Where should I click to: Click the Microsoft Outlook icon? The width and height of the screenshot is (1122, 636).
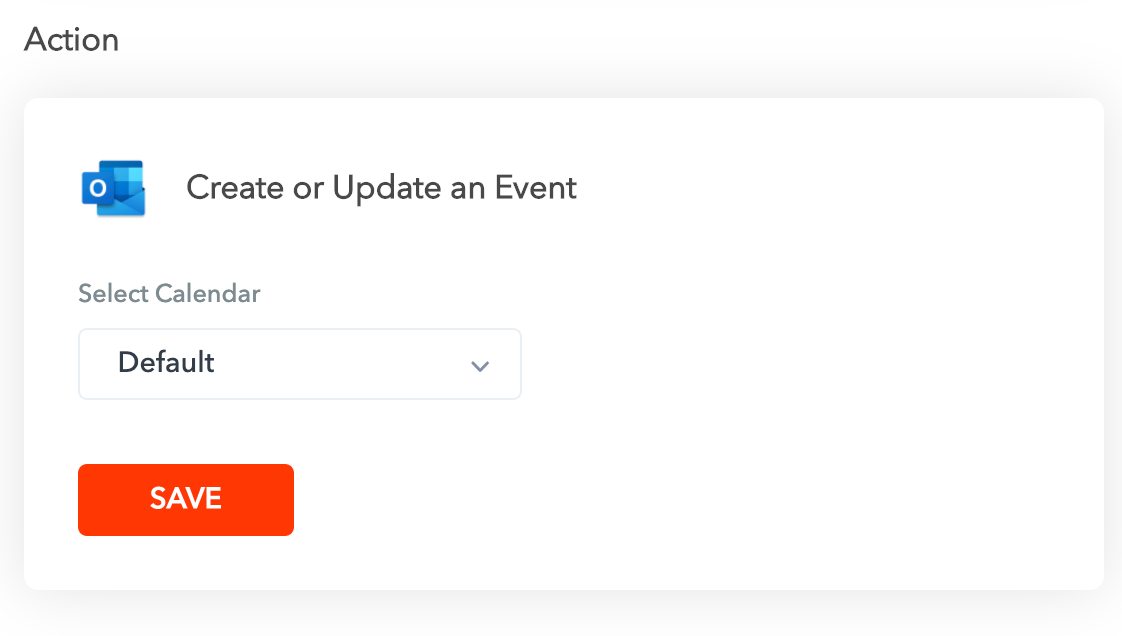(x=113, y=188)
